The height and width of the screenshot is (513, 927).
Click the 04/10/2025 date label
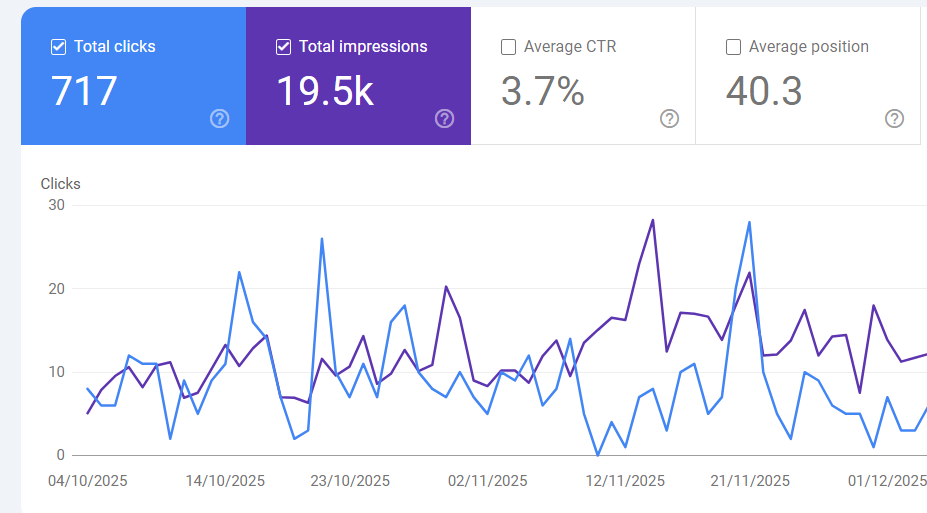[x=87, y=481]
